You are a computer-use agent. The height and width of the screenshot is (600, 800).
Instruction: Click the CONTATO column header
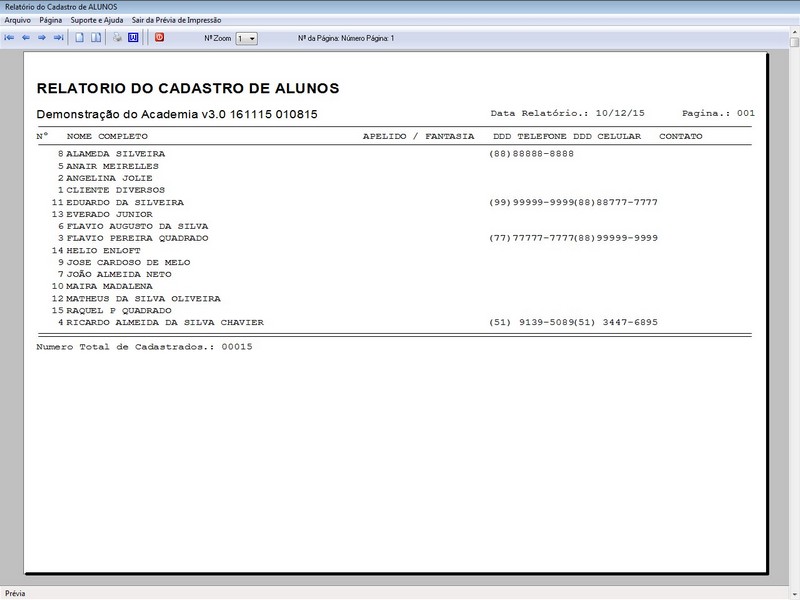(x=681, y=136)
